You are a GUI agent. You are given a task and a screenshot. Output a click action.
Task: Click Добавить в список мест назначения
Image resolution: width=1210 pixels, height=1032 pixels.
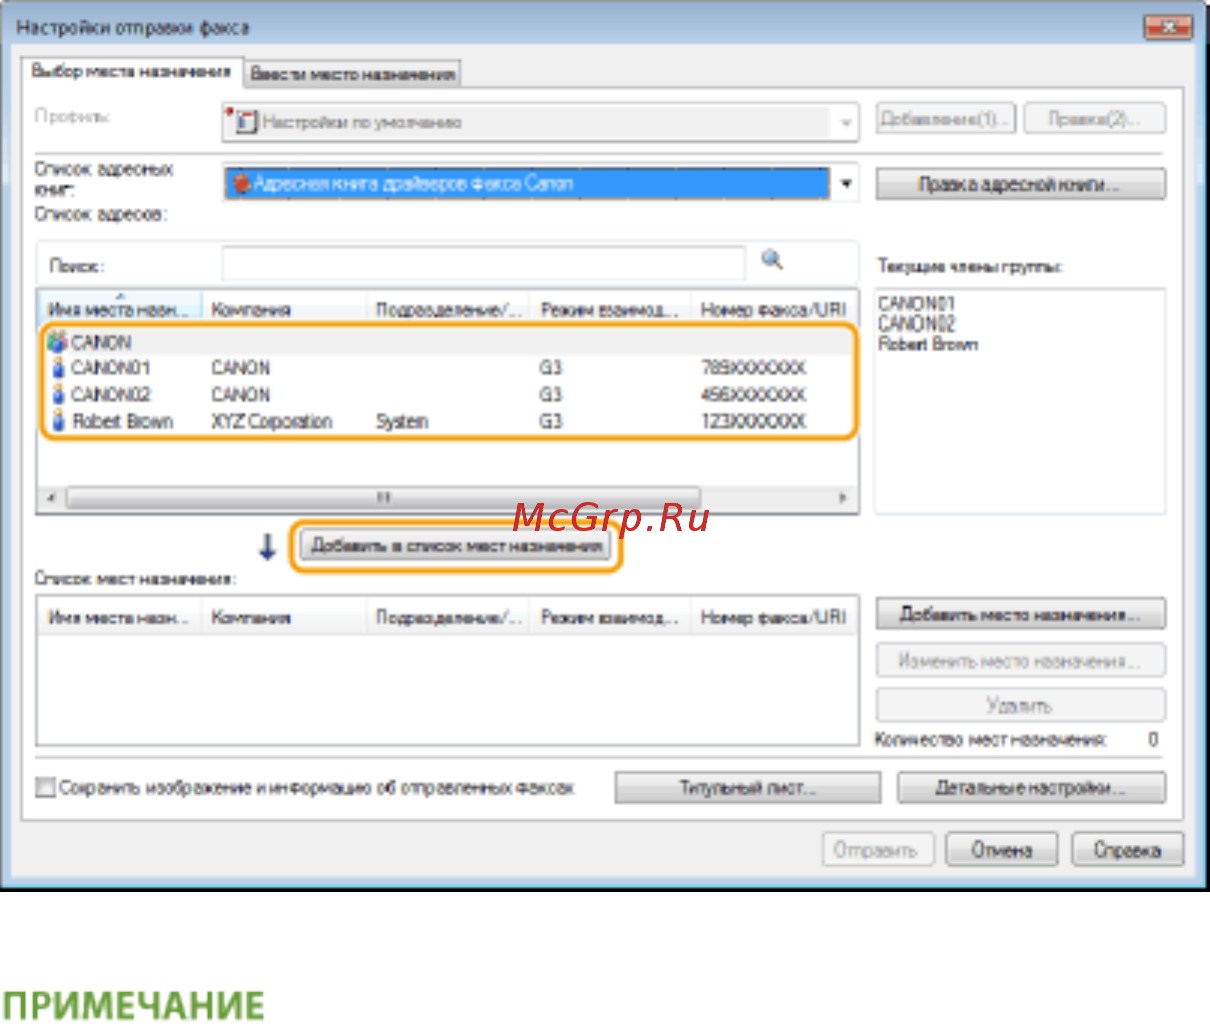456,546
